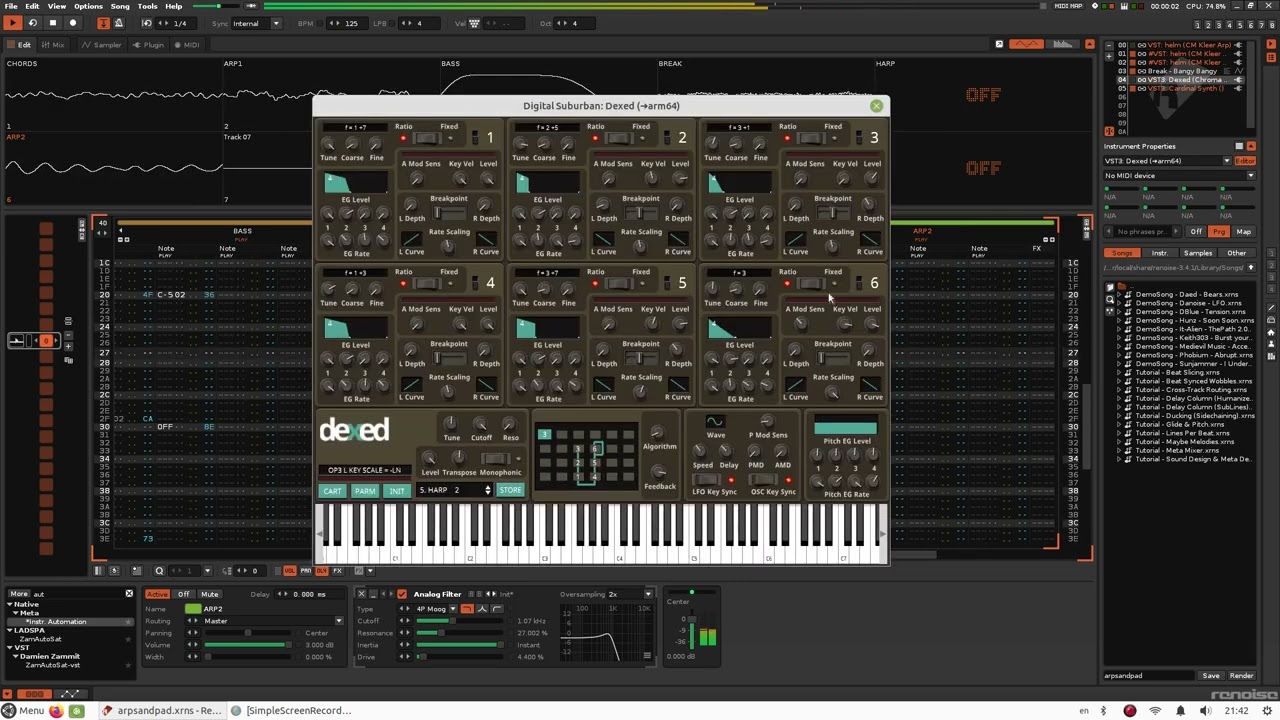Viewport: 1280px width, 720px height.
Task: Stop playback with the Stop button
Action: tap(52, 23)
